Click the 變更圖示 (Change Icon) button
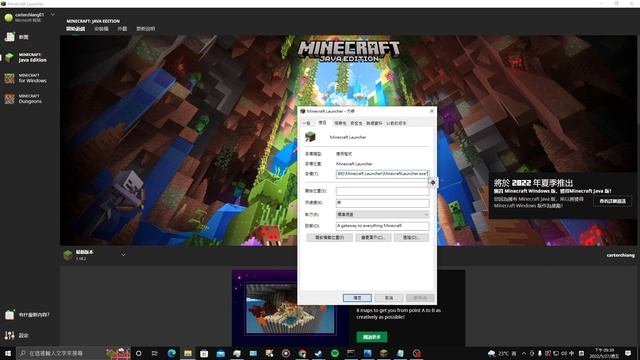 [x=373, y=238]
